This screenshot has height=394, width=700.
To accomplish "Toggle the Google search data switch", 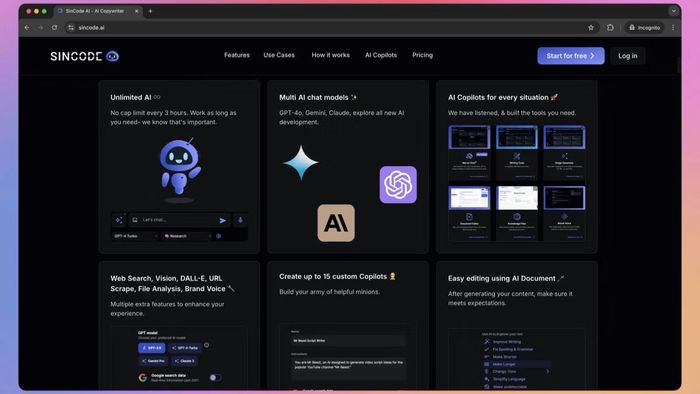I will coord(215,377).
